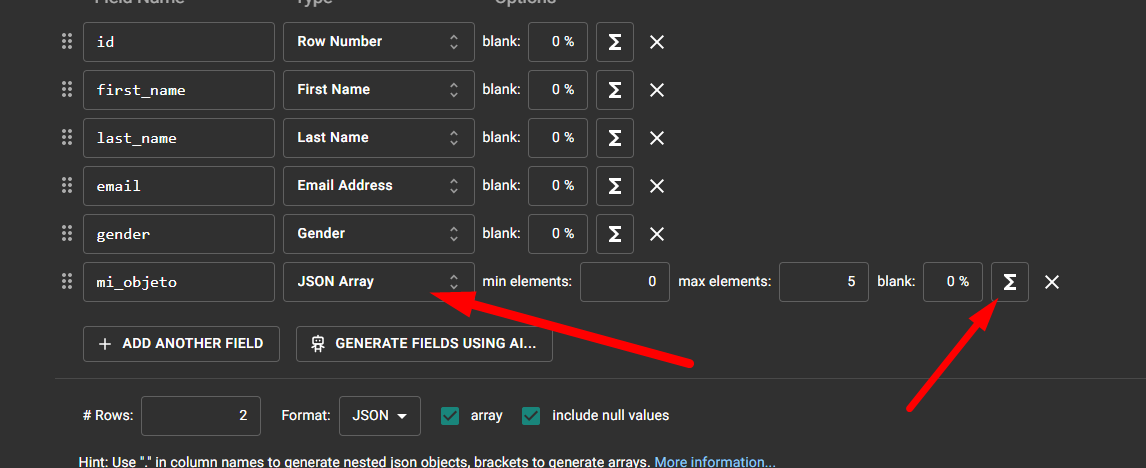This screenshot has width=1146, height=468.
Task: Open formula editor for the first_name field
Action: pyautogui.click(x=615, y=90)
